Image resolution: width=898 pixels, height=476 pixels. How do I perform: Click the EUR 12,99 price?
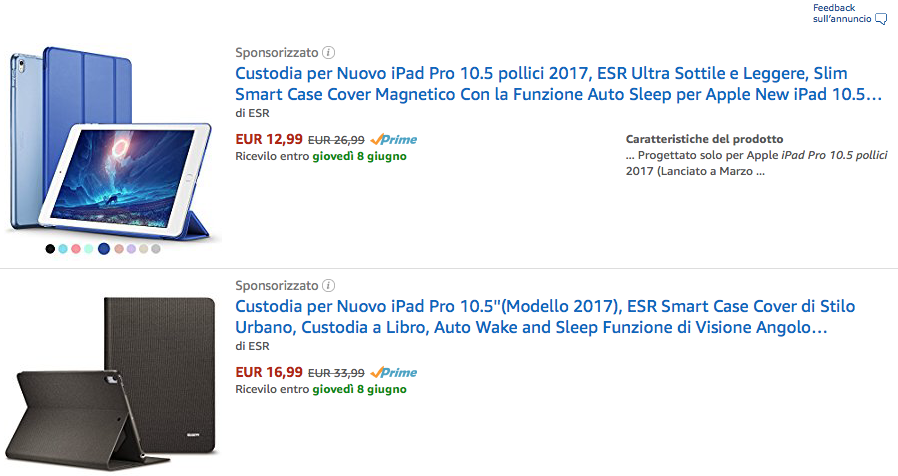click(267, 140)
